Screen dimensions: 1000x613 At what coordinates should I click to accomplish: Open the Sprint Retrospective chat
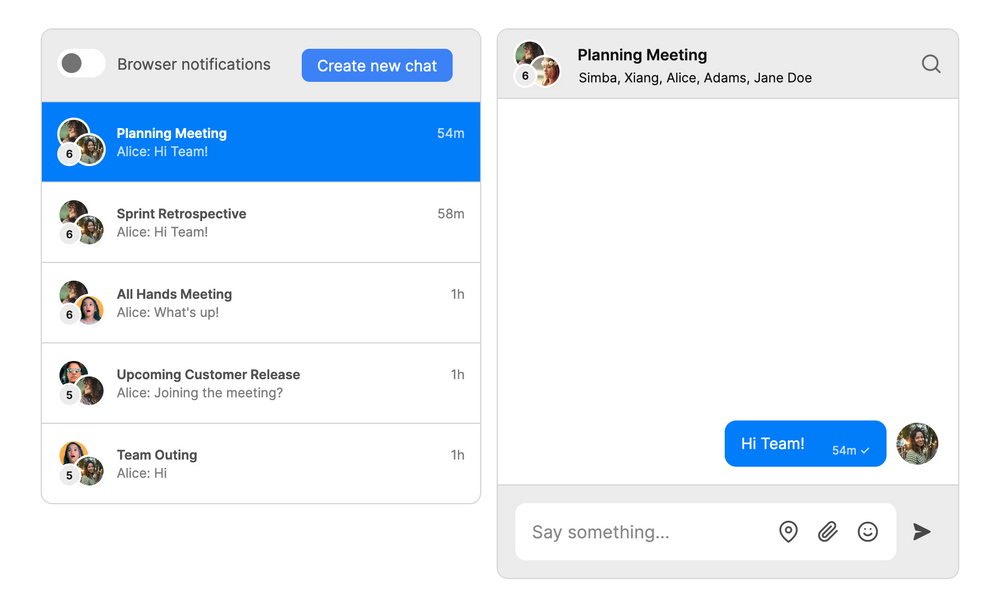(x=261, y=222)
